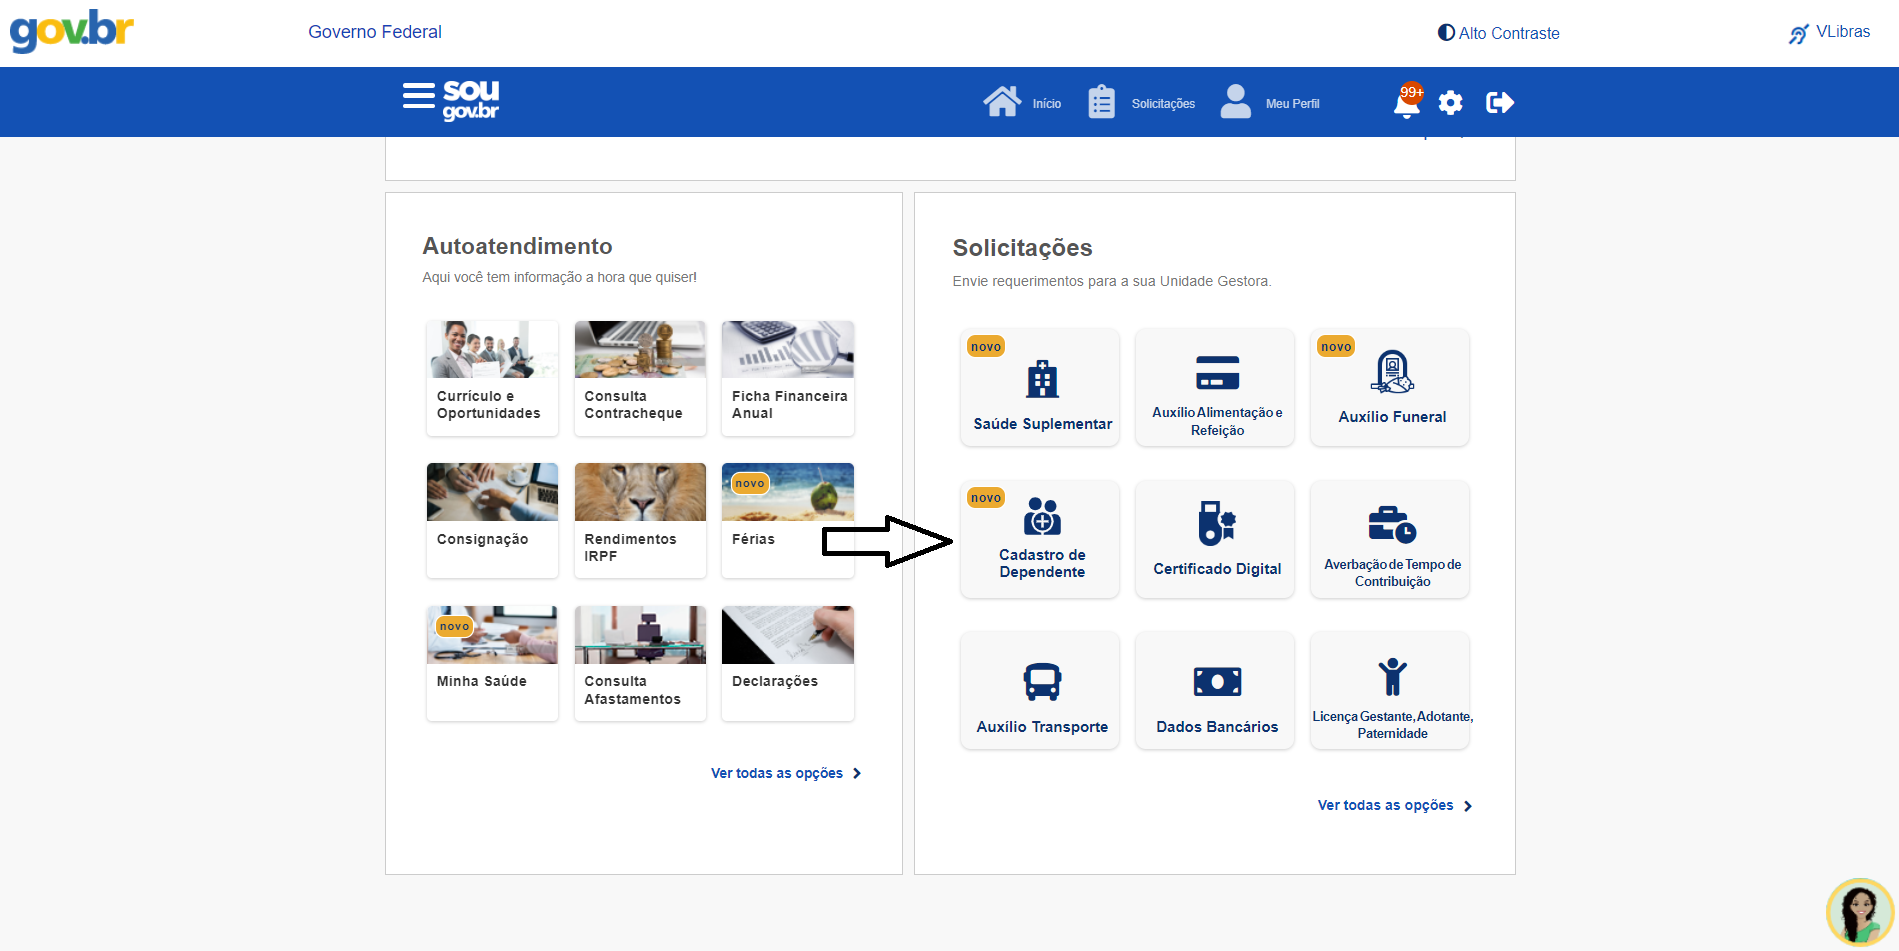Click the logout arrow icon
Viewport: 1899px width, 951px height.
tap(1499, 103)
